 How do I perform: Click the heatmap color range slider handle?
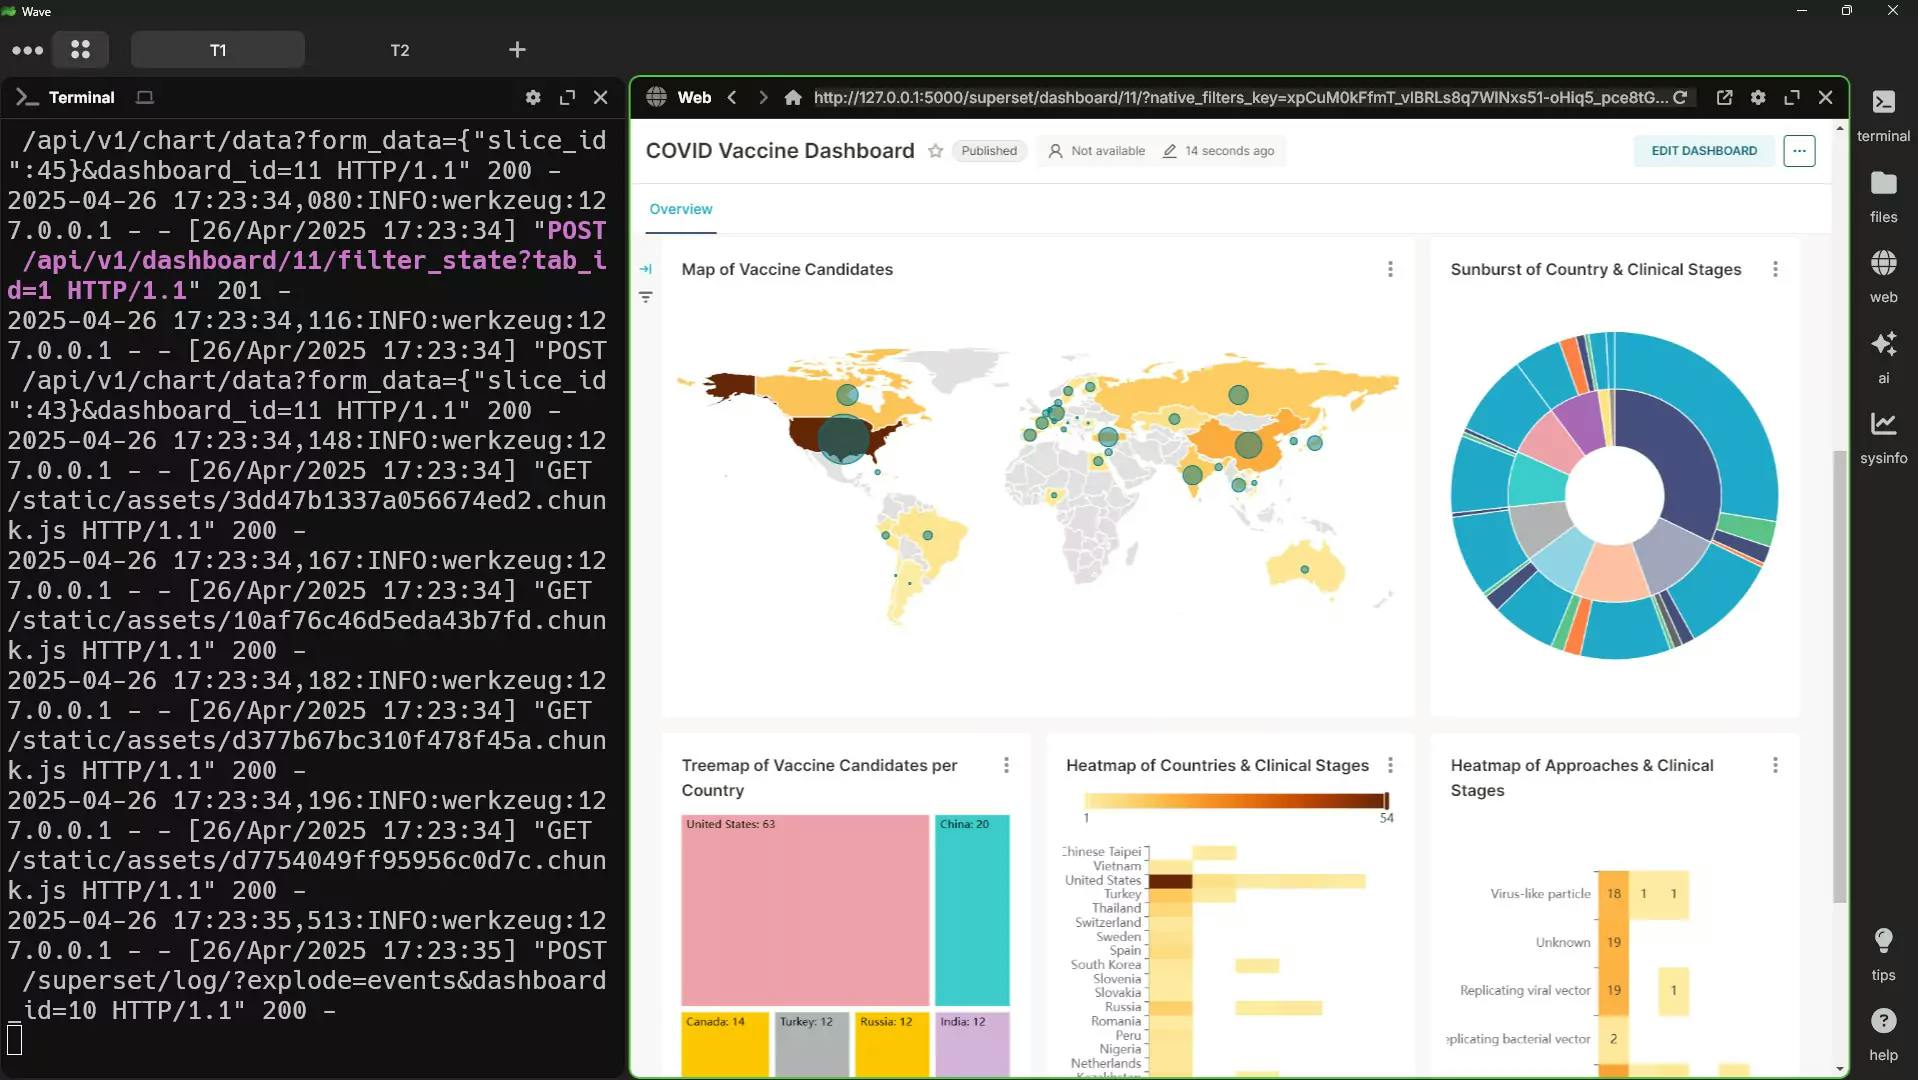(x=1386, y=800)
